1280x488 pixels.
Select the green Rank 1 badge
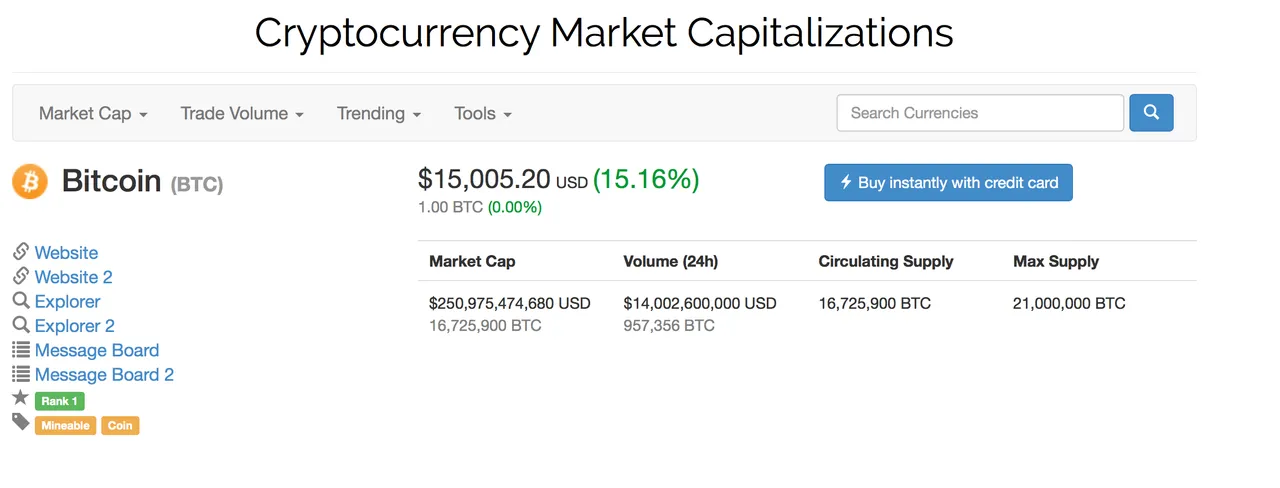click(60, 401)
